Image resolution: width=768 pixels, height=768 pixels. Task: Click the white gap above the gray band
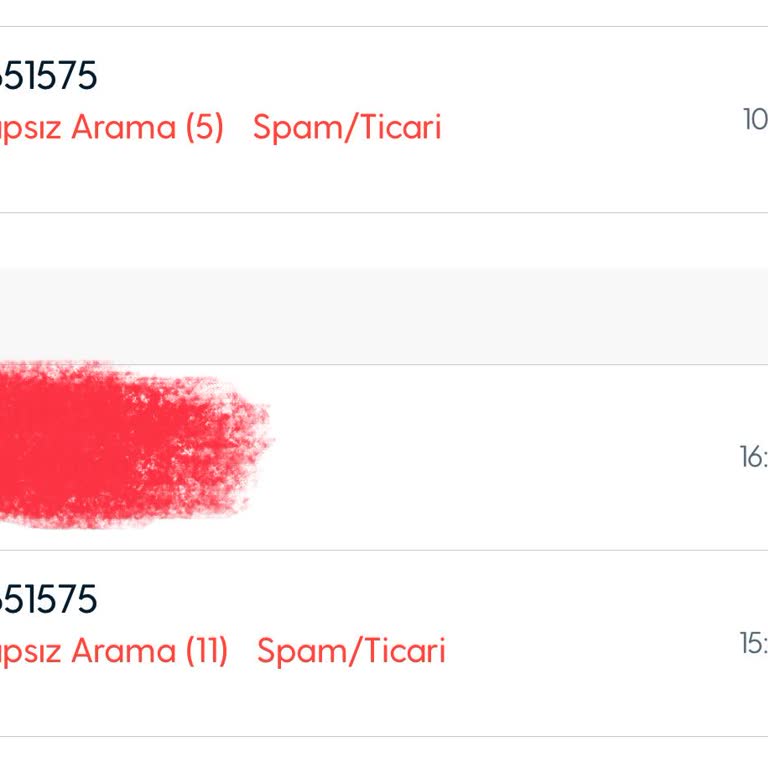point(384,240)
